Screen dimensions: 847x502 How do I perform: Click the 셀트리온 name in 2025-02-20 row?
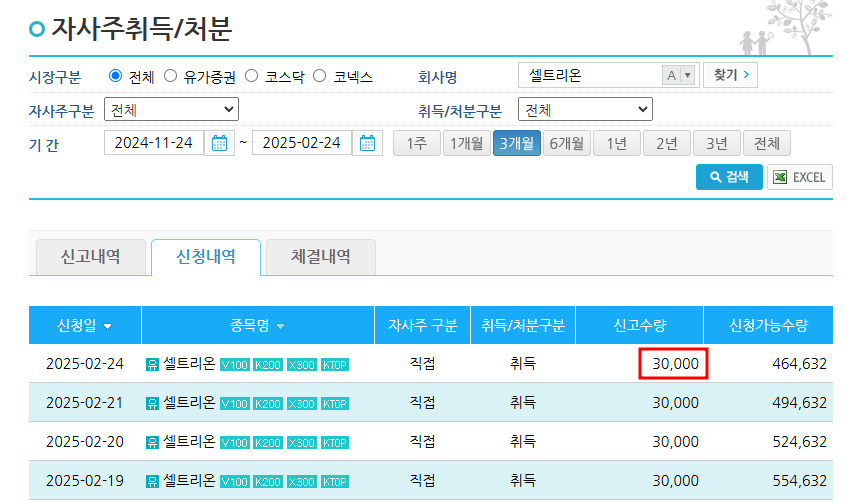click(189, 441)
